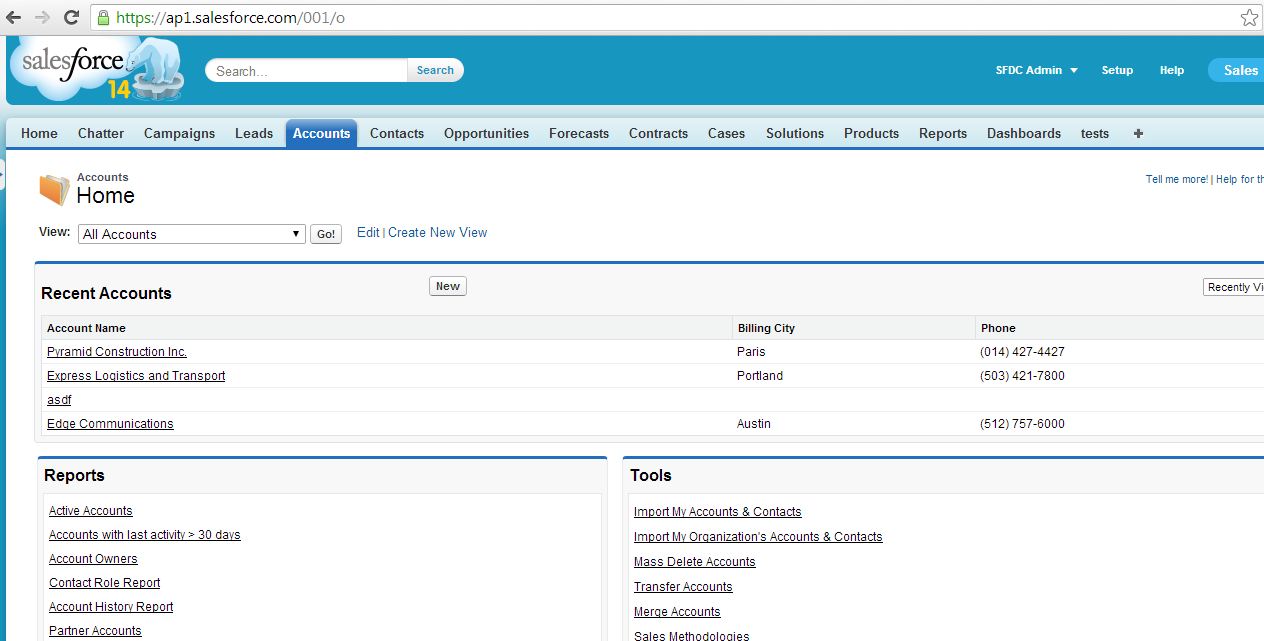Screen dimensions: 1264x641
Task: Open the Partner Accounts report
Action: pyautogui.click(x=95, y=631)
